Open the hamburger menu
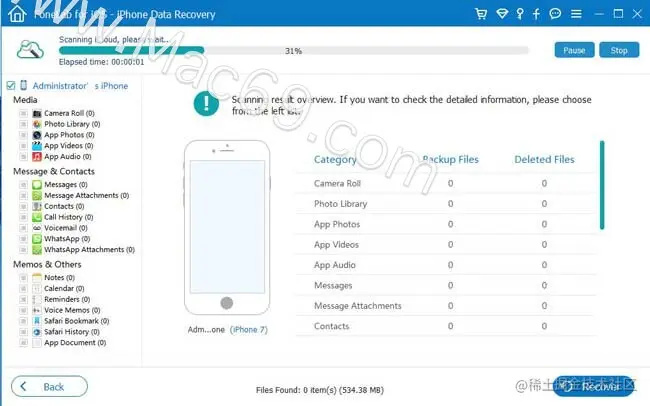Image resolution: width=650 pixels, height=406 pixels. click(576, 14)
